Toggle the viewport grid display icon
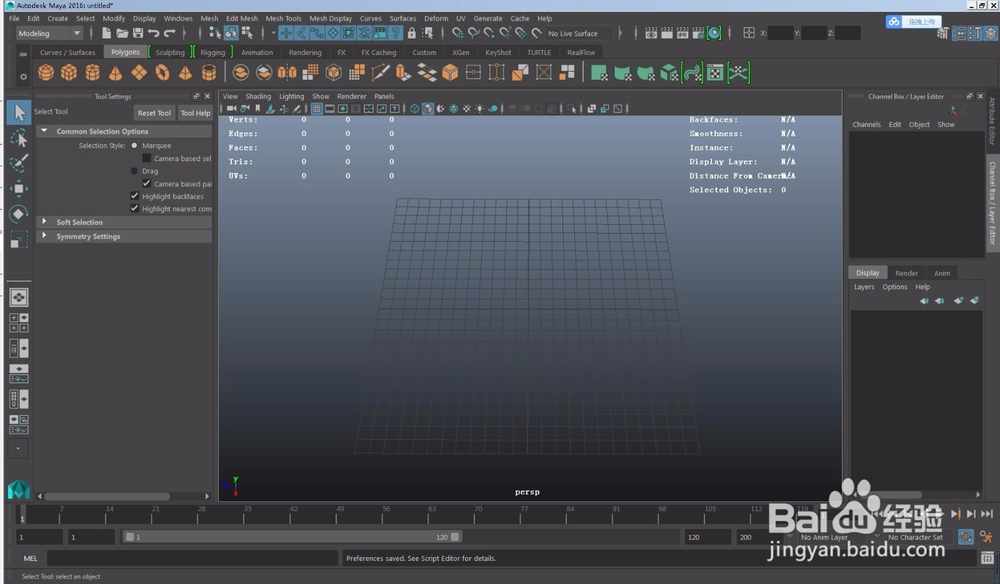This screenshot has width=1000, height=584. pos(316,109)
